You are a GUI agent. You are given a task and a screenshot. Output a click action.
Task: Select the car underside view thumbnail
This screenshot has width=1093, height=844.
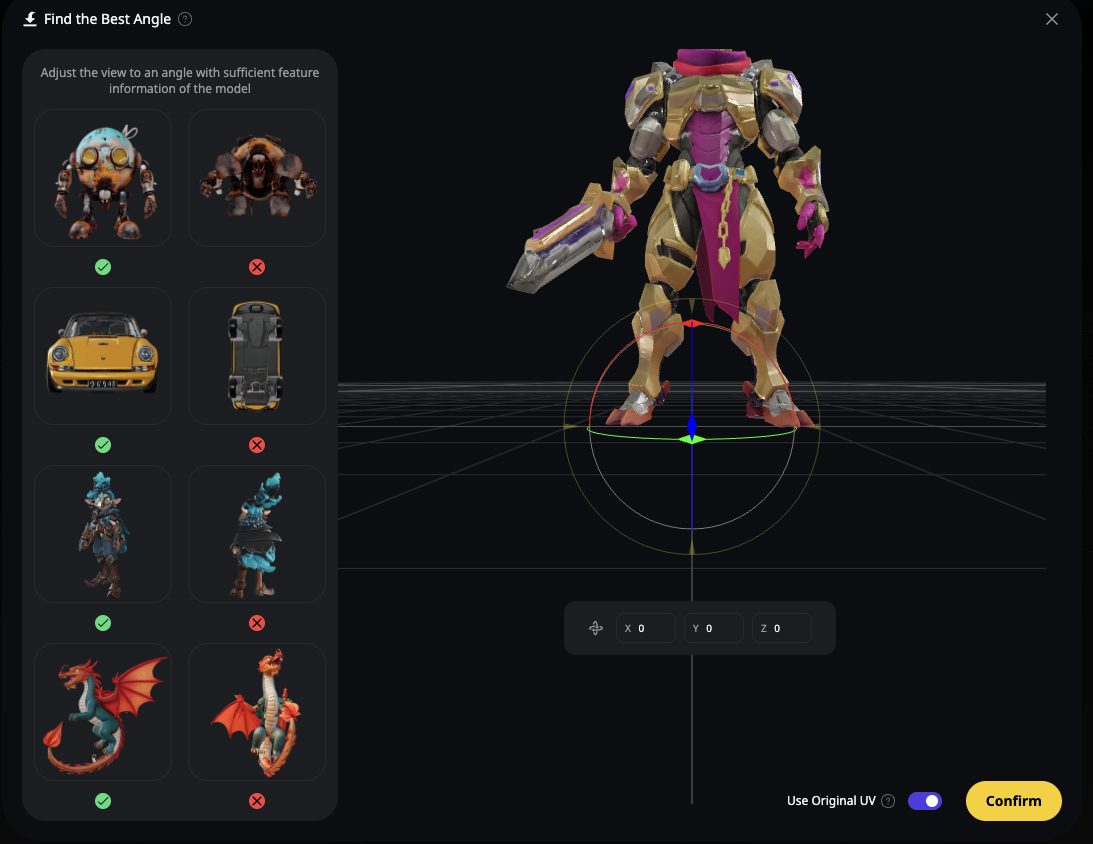[257, 355]
